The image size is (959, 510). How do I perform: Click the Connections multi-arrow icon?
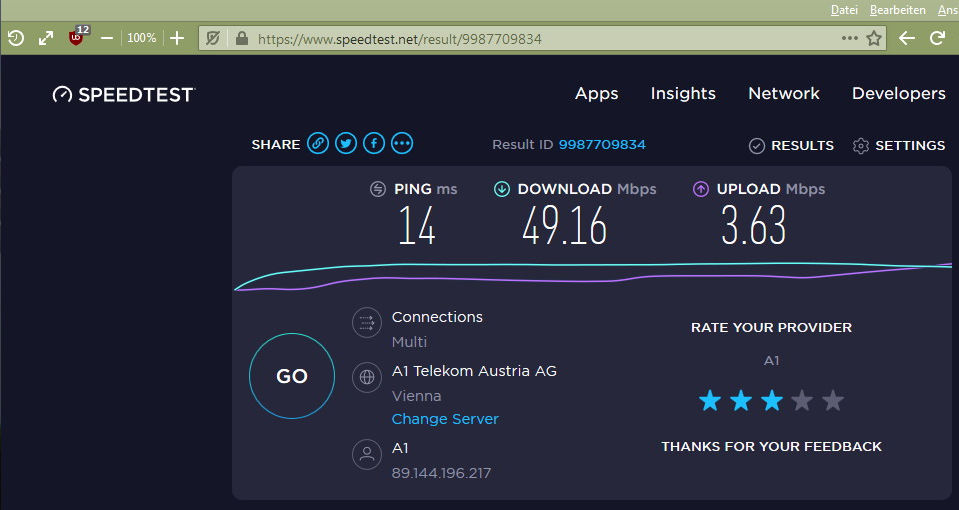point(367,322)
